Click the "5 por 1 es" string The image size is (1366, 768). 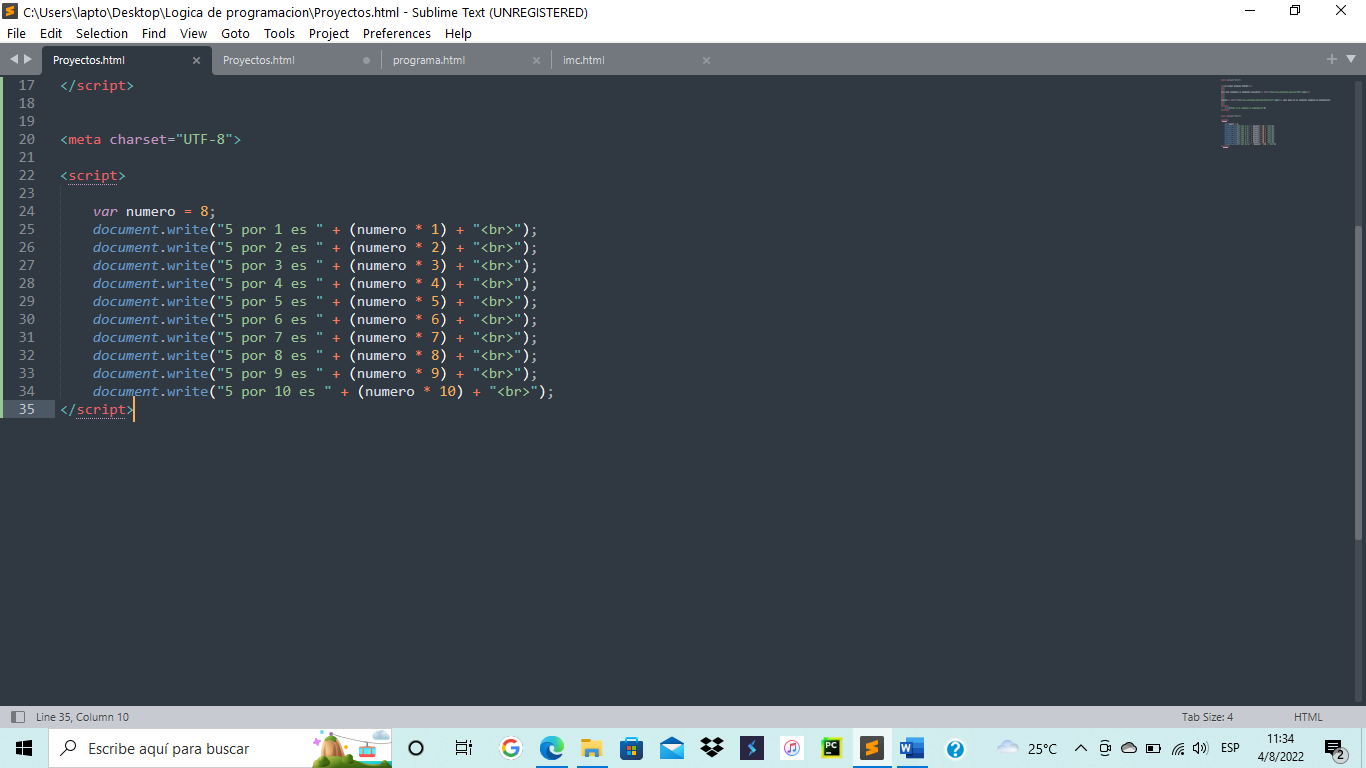[270, 229]
